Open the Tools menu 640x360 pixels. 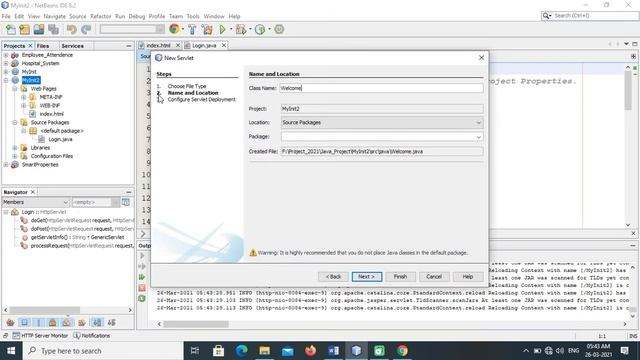(193, 16)
